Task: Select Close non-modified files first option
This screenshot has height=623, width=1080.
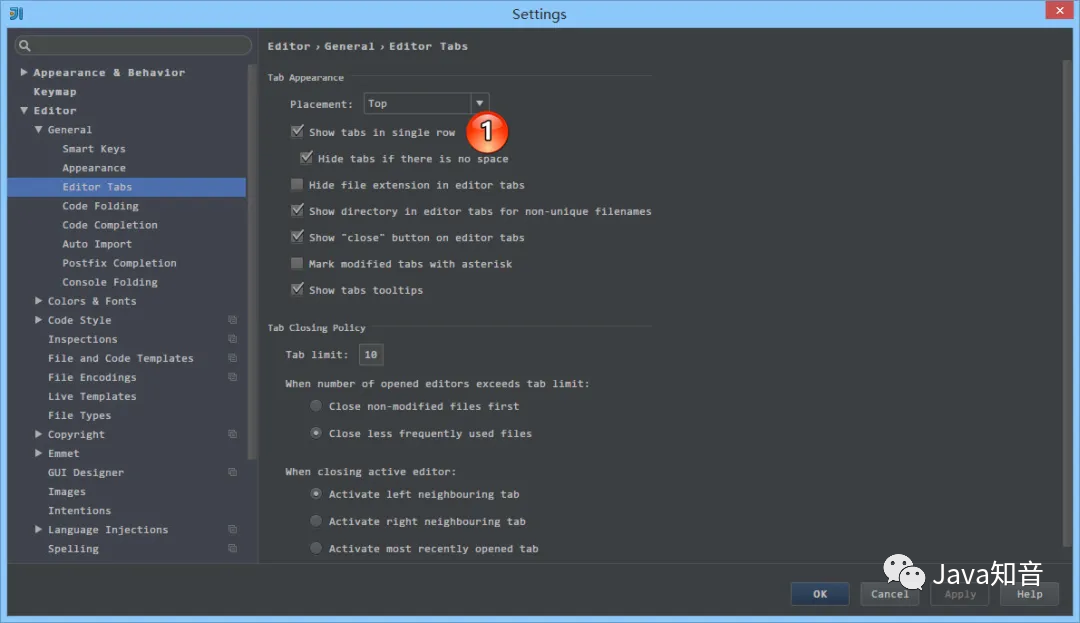Action: [x=316, y=406]
